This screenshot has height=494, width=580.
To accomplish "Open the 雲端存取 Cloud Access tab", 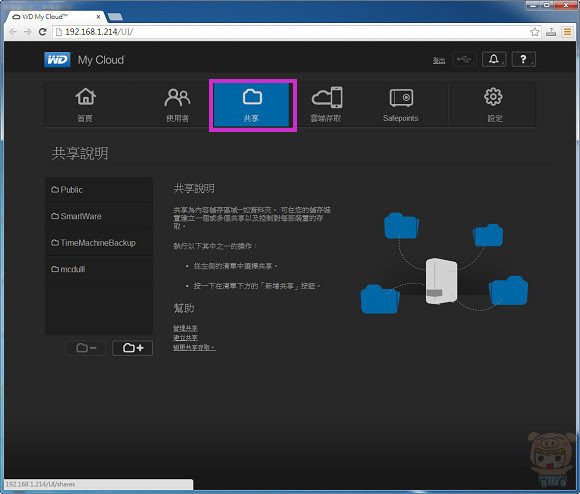I will coord(326,105).
